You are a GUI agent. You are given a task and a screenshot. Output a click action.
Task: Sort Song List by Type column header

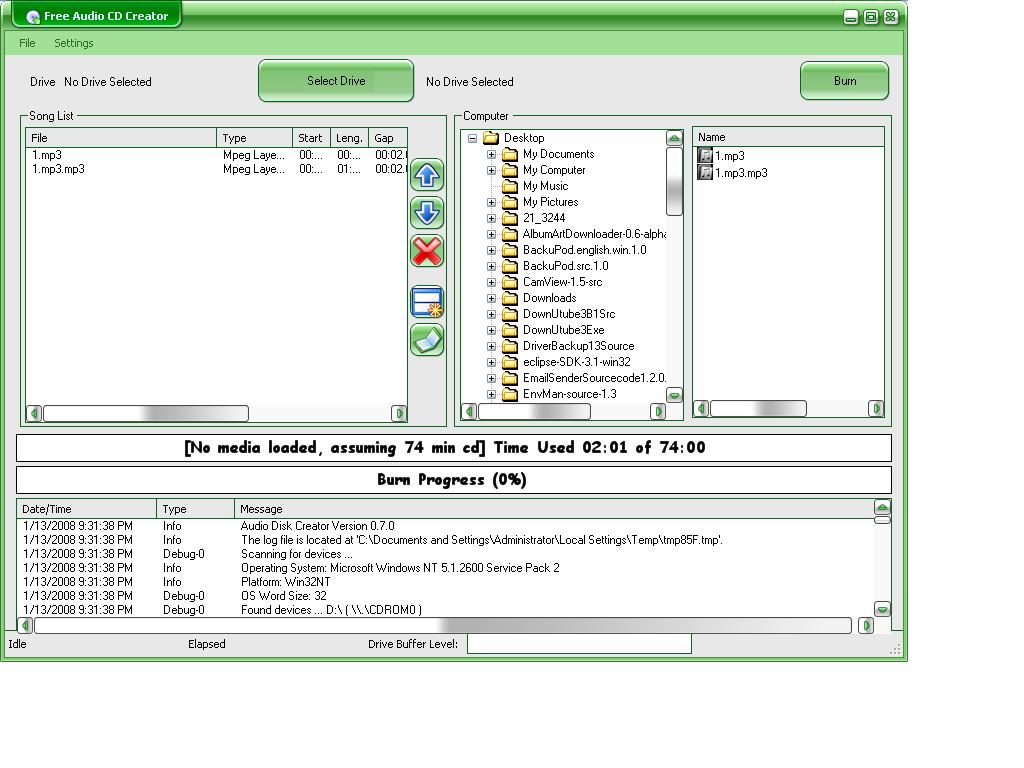coord(255,138)
